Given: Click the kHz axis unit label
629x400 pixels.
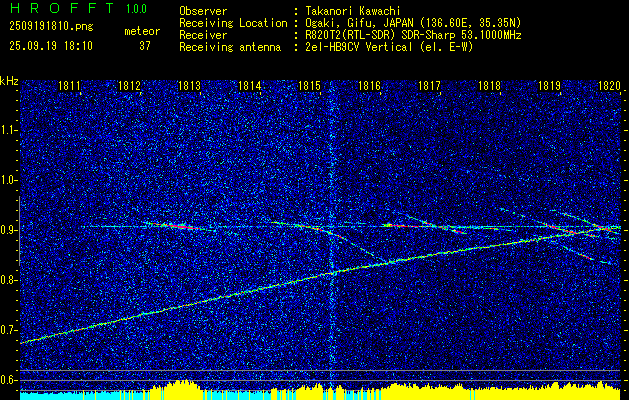Looking at the screenshot, I should 9,81.
